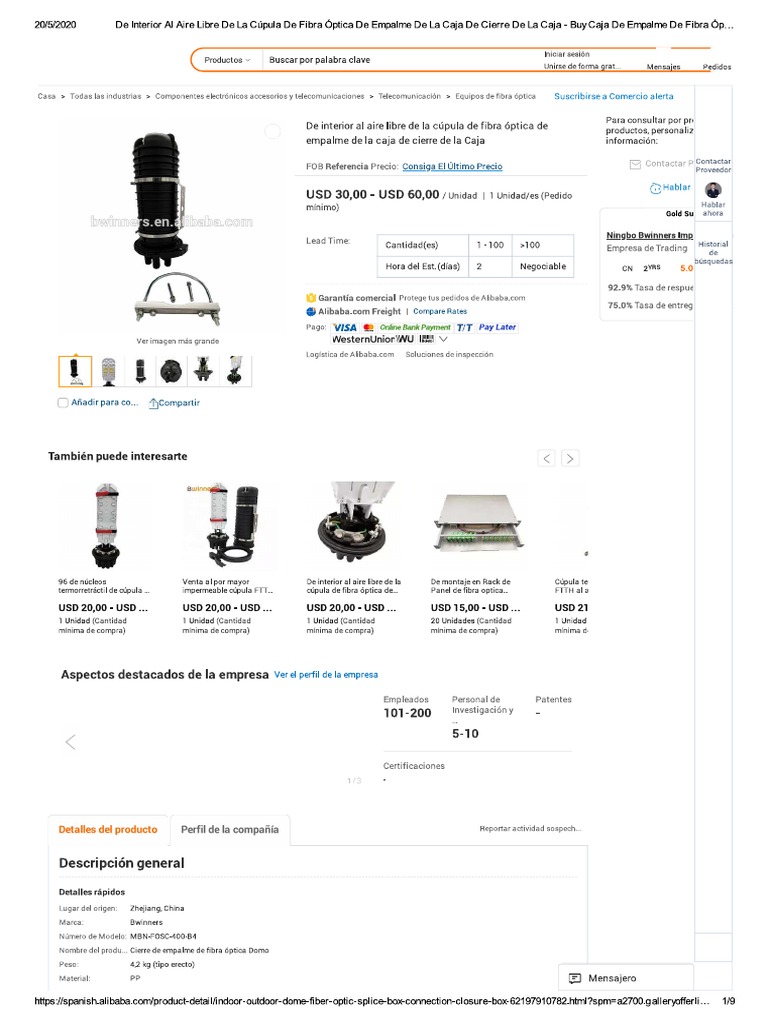
Task: Check the Añadir para comparar checkbox
Action: [x=63, y=403]
